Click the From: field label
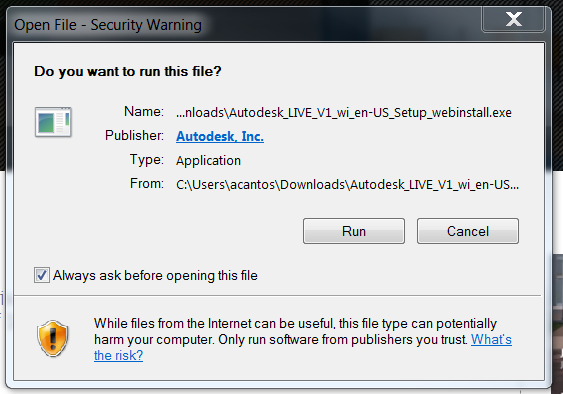 pyautogui.click(x=146, y=184)
